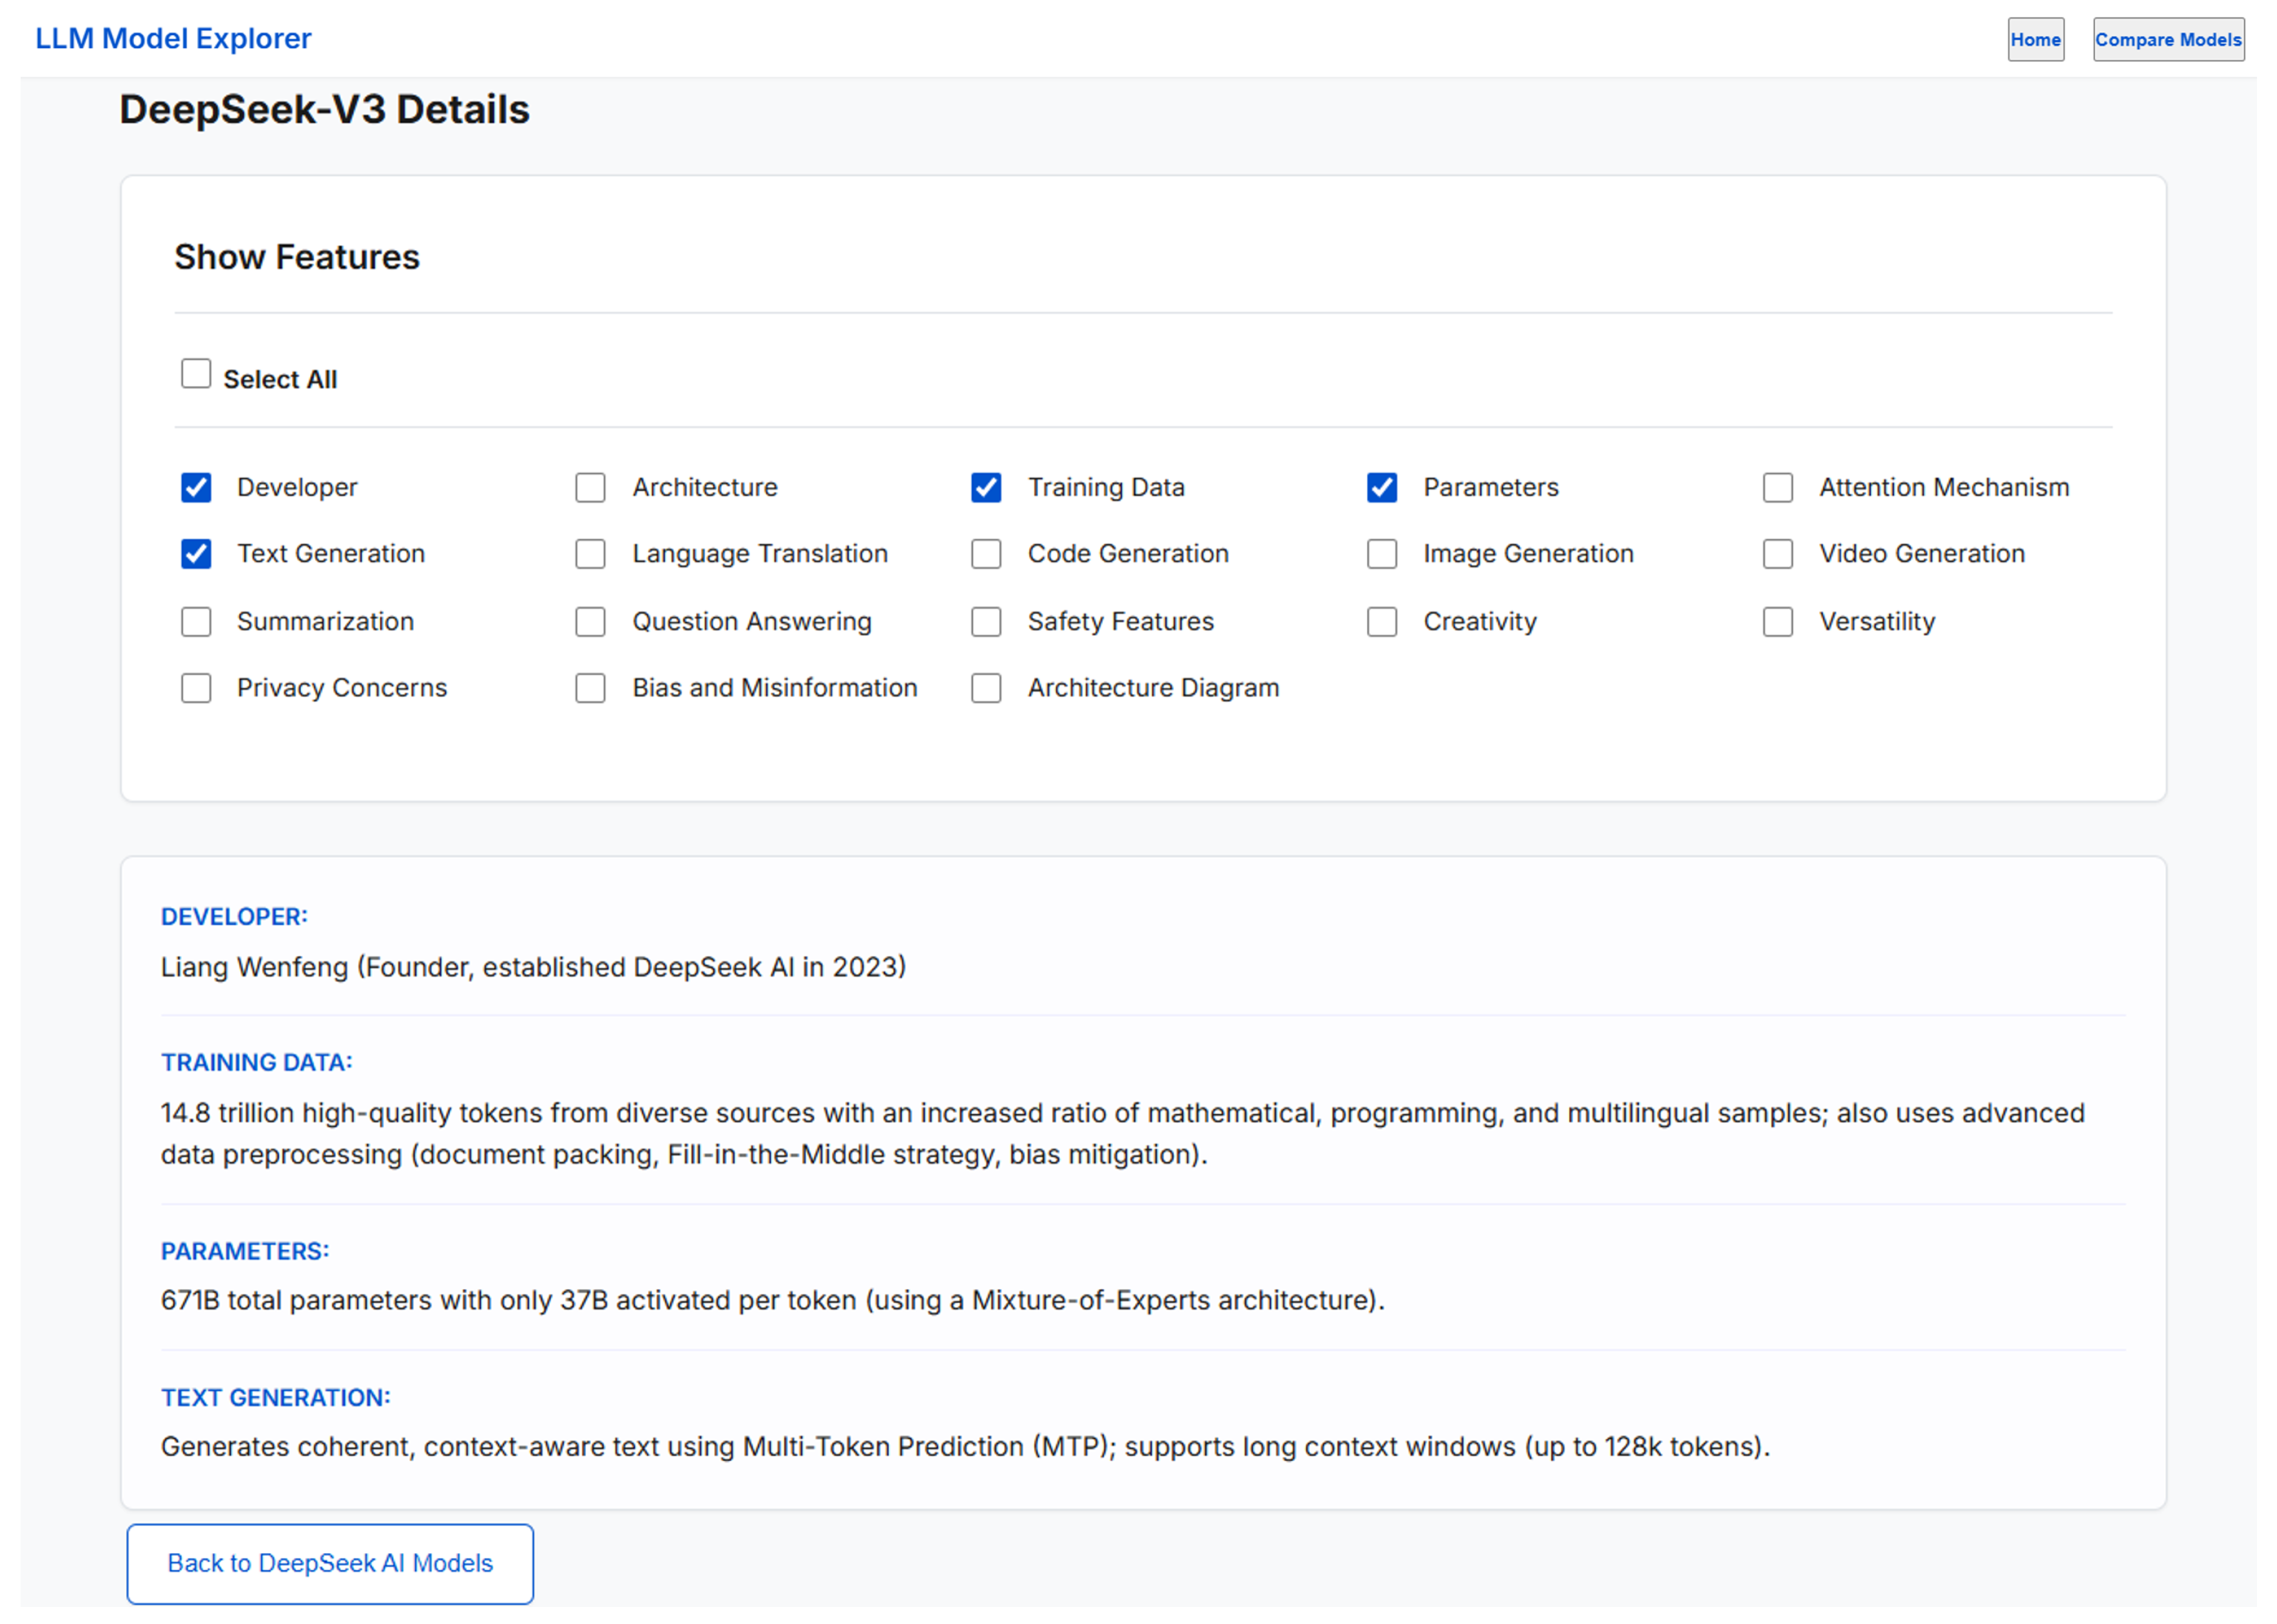2277x1624 pixels.
Task: Toggle off Text Generation
Action: 196,554
